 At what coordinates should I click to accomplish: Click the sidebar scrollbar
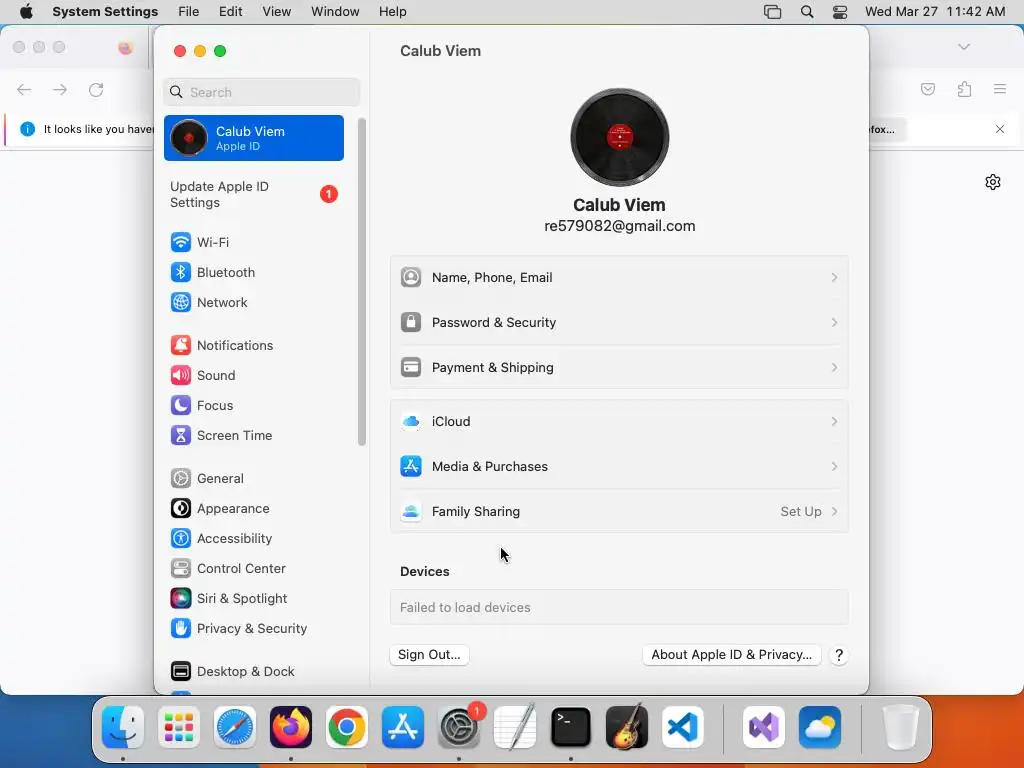click(362, 282)
